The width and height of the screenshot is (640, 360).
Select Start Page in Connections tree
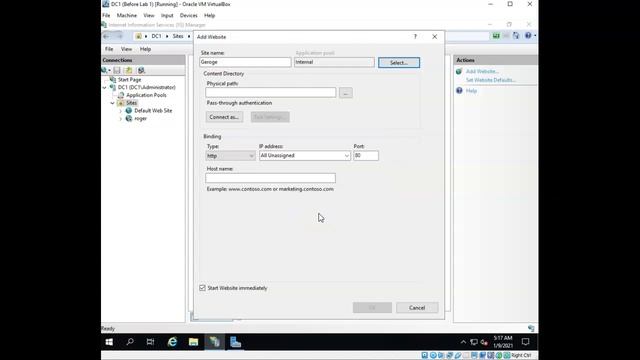pos(129,80)
